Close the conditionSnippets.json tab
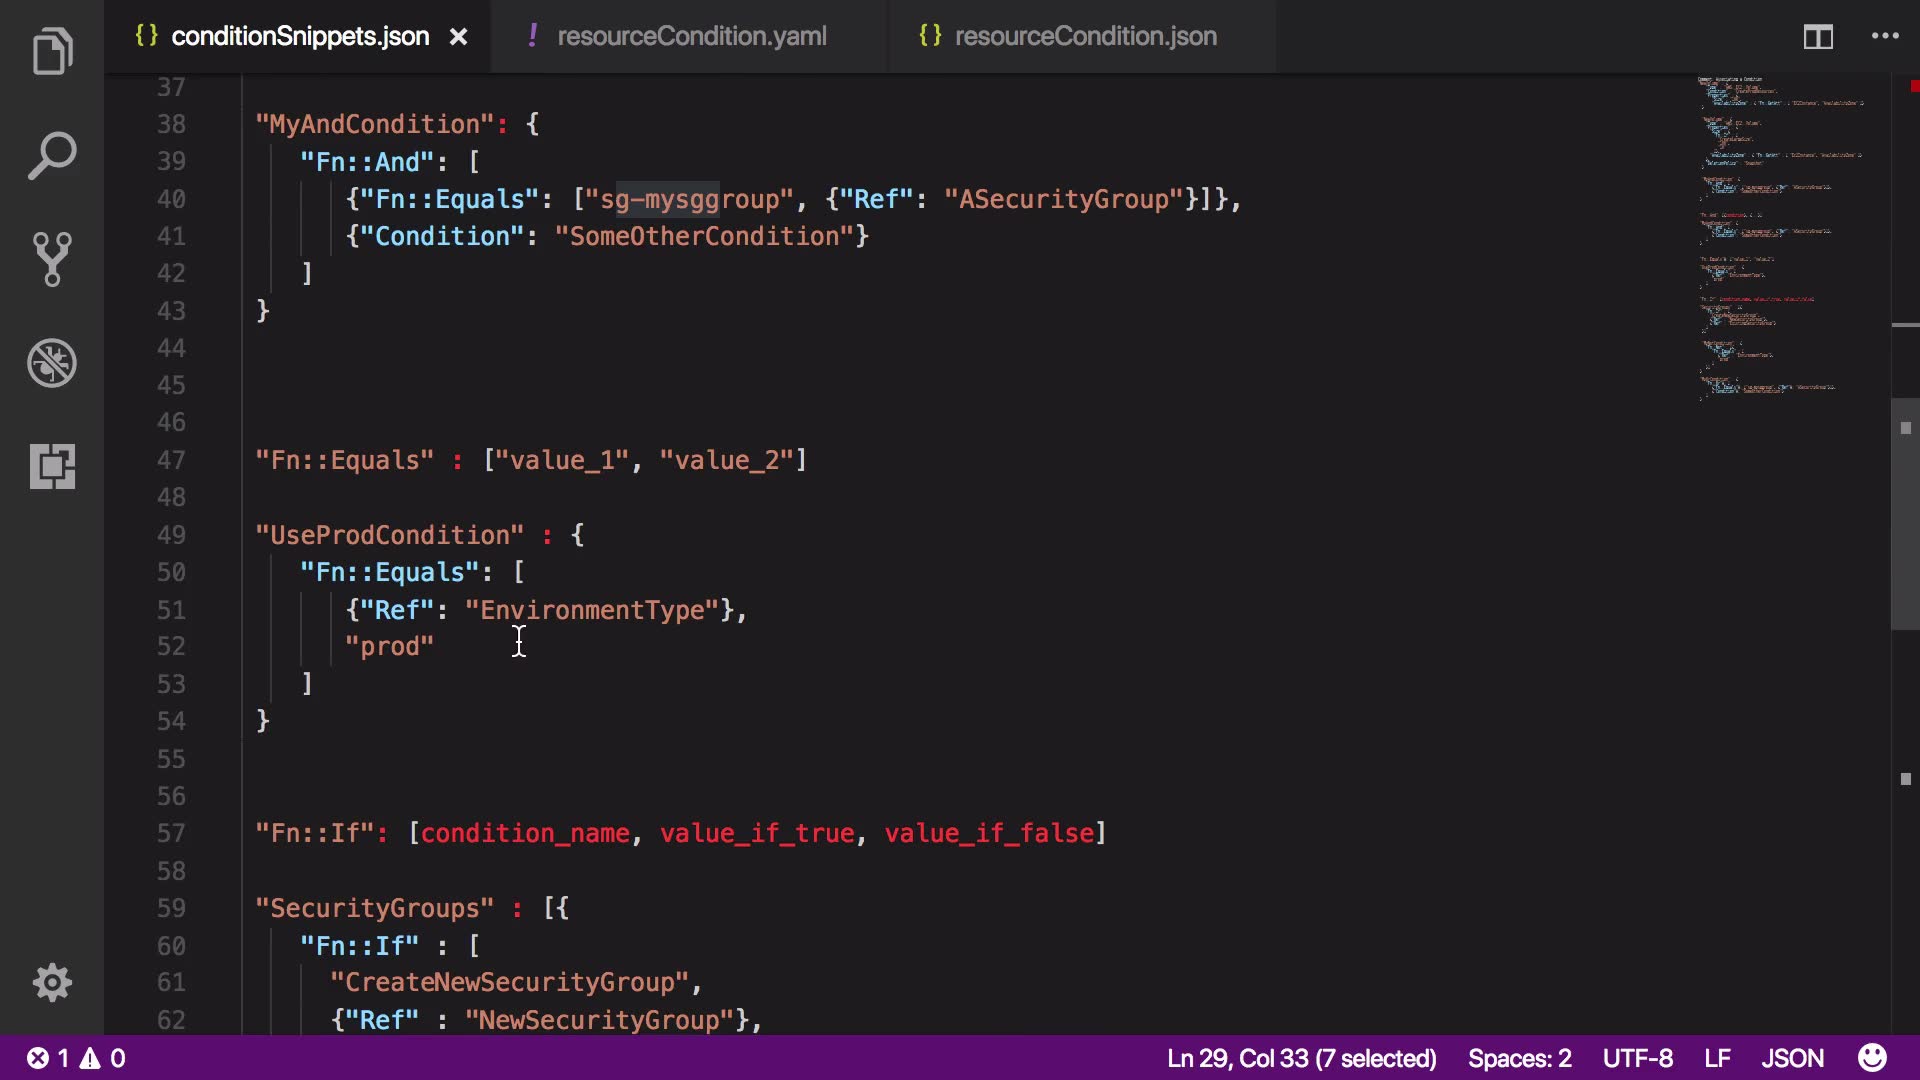 458,37
